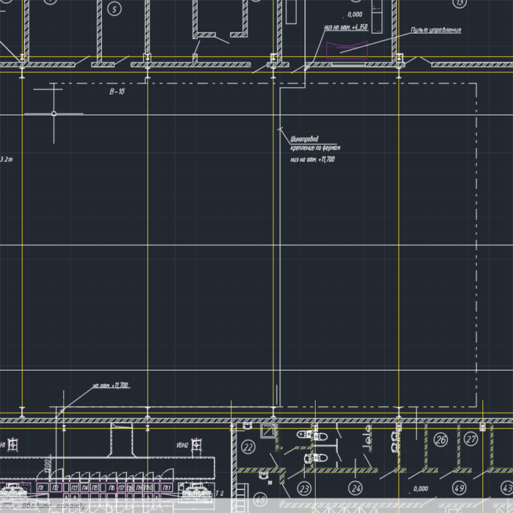Image resolution: width=513 pixels, height=513 pixels.
Task: Select the "крепление по фермам" annotation line
Action: (315, 148)
